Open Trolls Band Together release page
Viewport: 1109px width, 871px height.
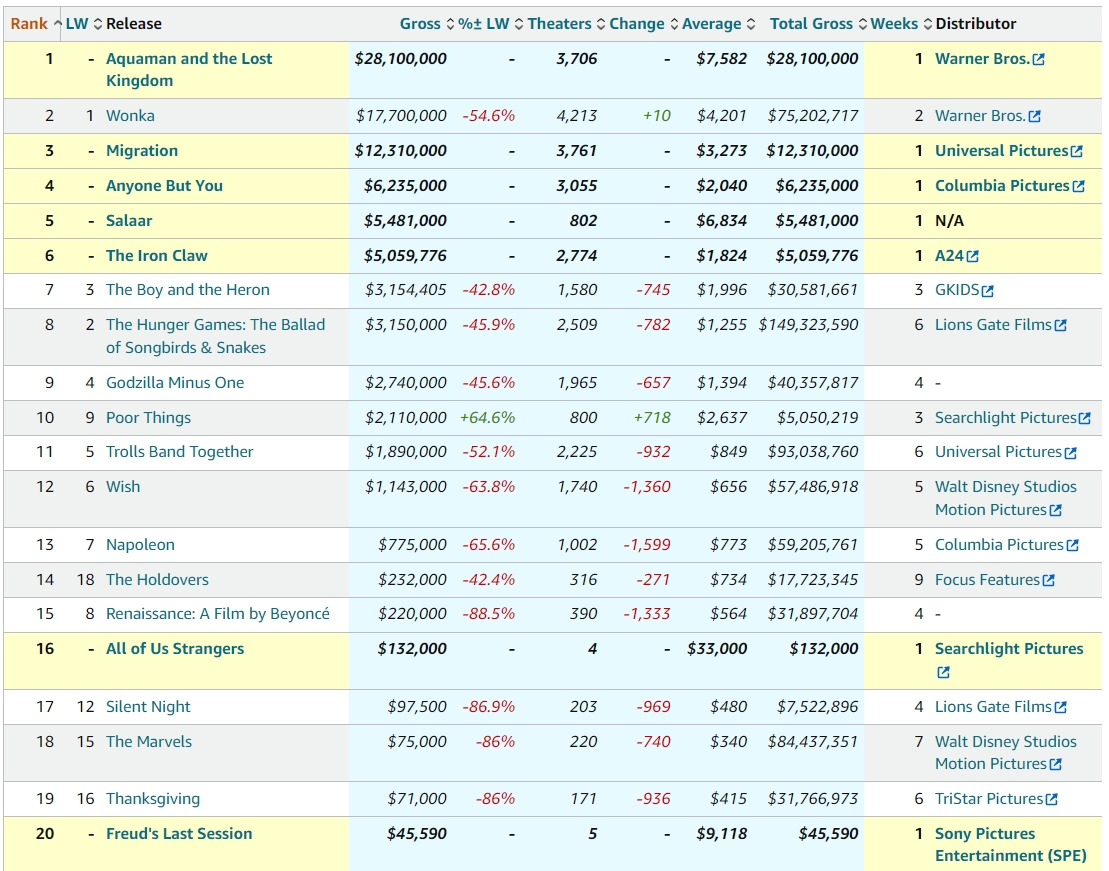180,452
